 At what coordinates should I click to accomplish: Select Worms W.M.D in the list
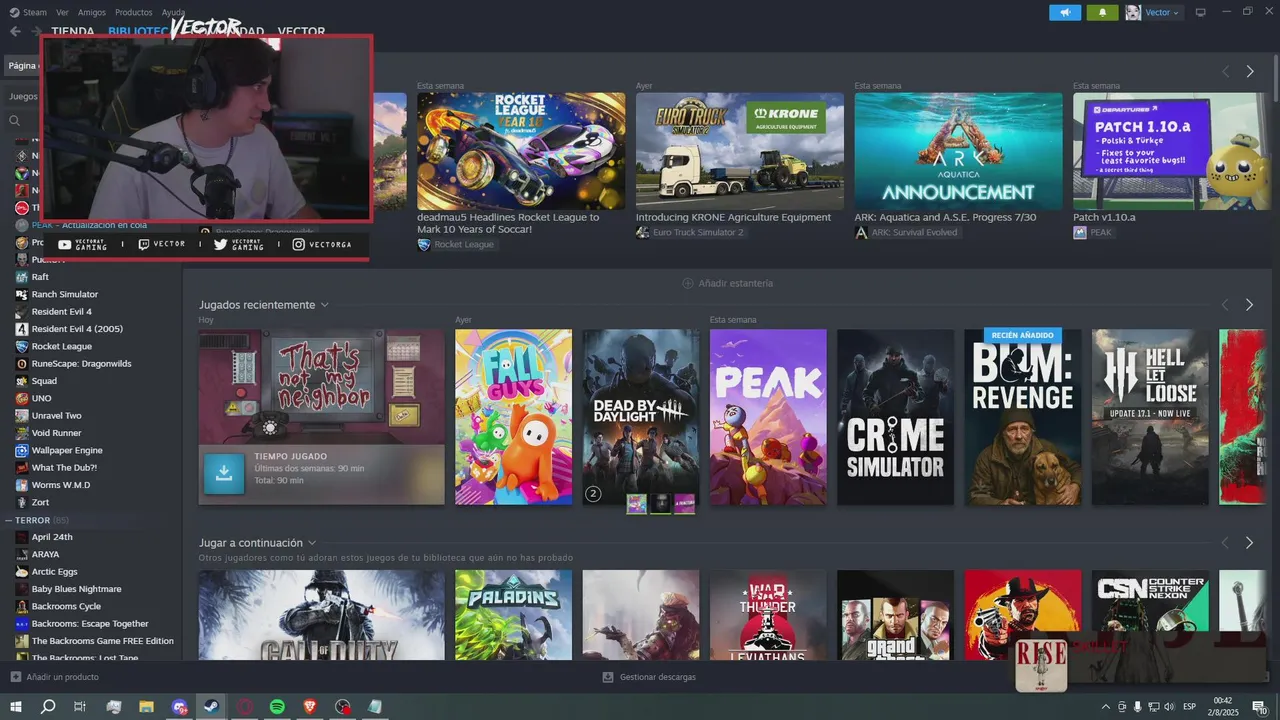(x=61, y=485)
